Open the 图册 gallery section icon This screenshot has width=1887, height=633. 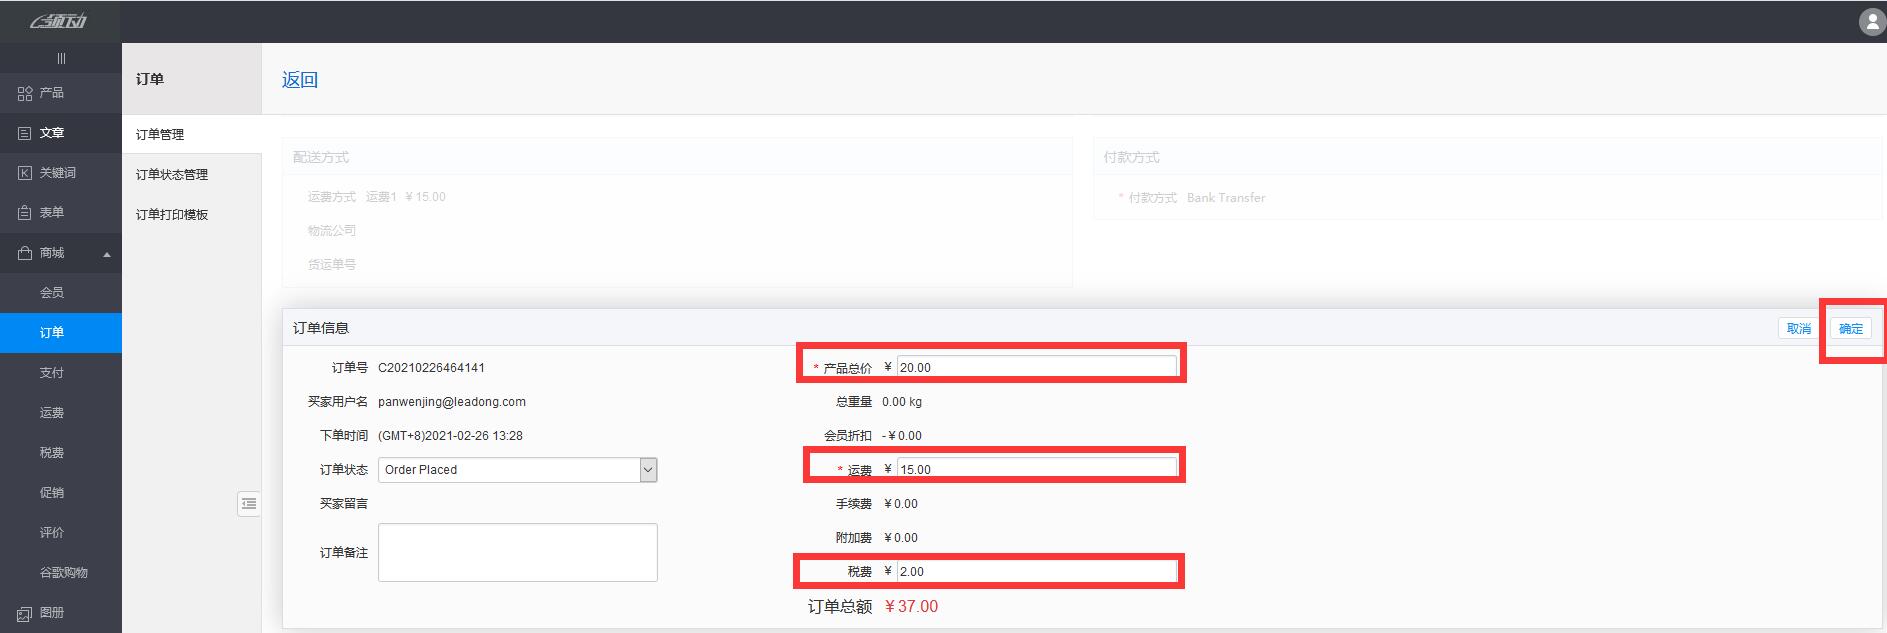tap(25, 613)
